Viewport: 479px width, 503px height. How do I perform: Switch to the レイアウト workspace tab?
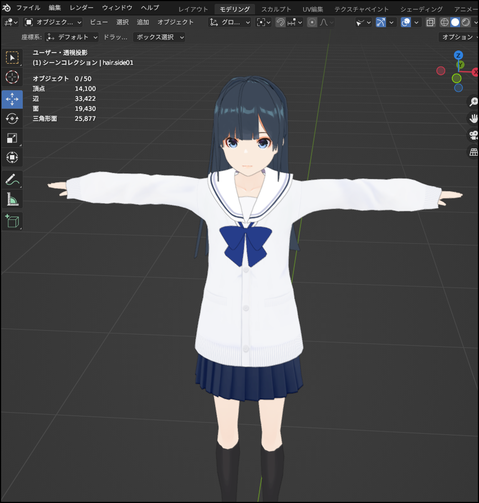[193, 9]
